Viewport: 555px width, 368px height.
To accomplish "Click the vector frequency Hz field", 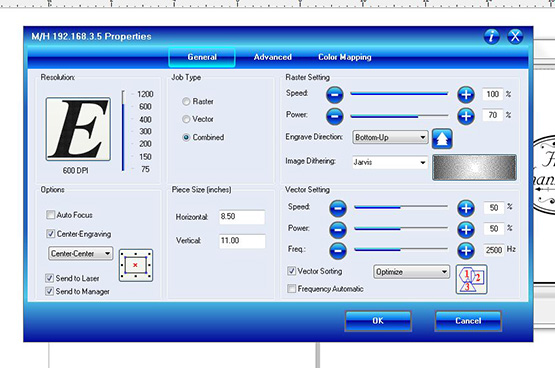I will coord(494,250).
